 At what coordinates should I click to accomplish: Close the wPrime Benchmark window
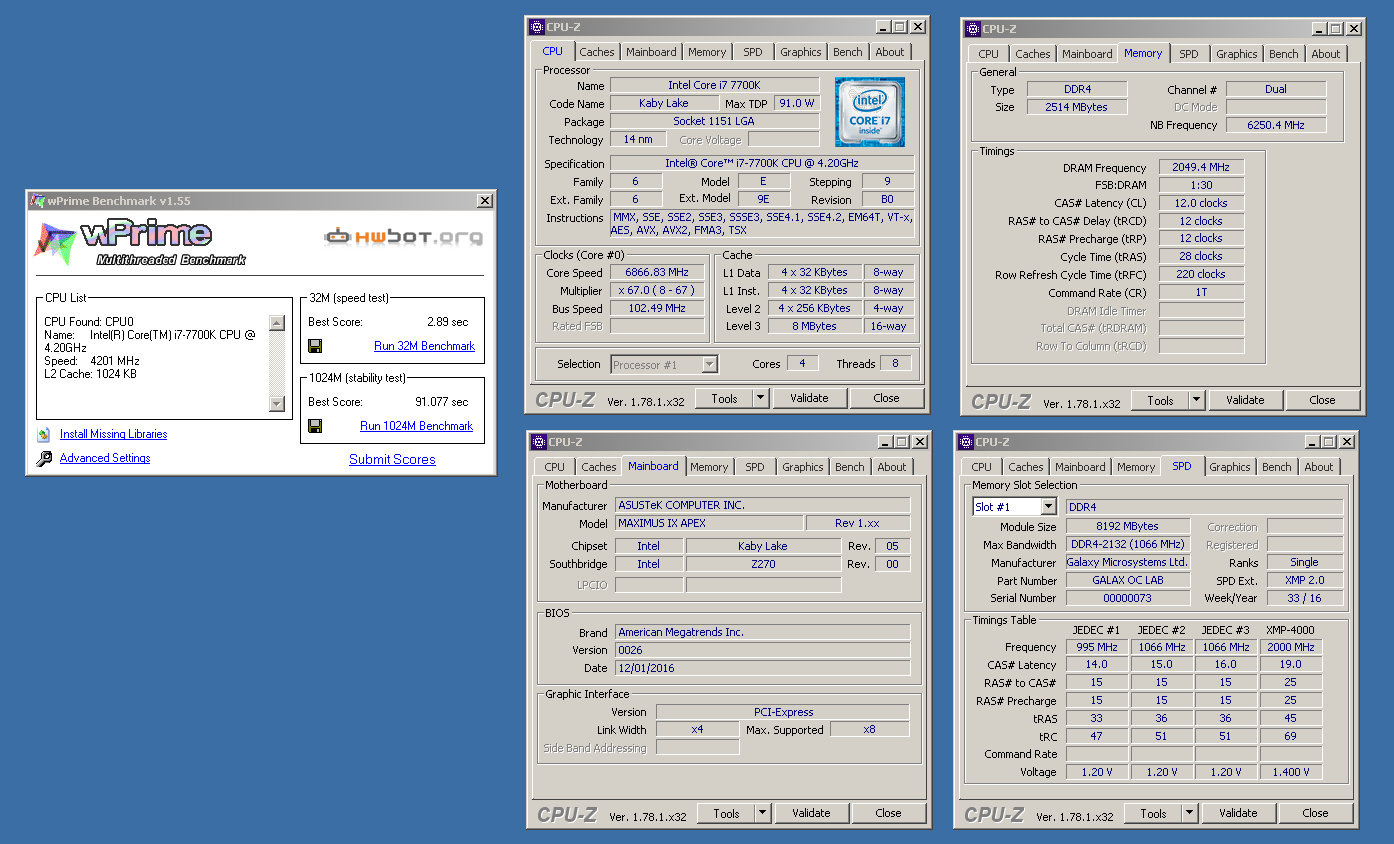(x=484, y=201)
